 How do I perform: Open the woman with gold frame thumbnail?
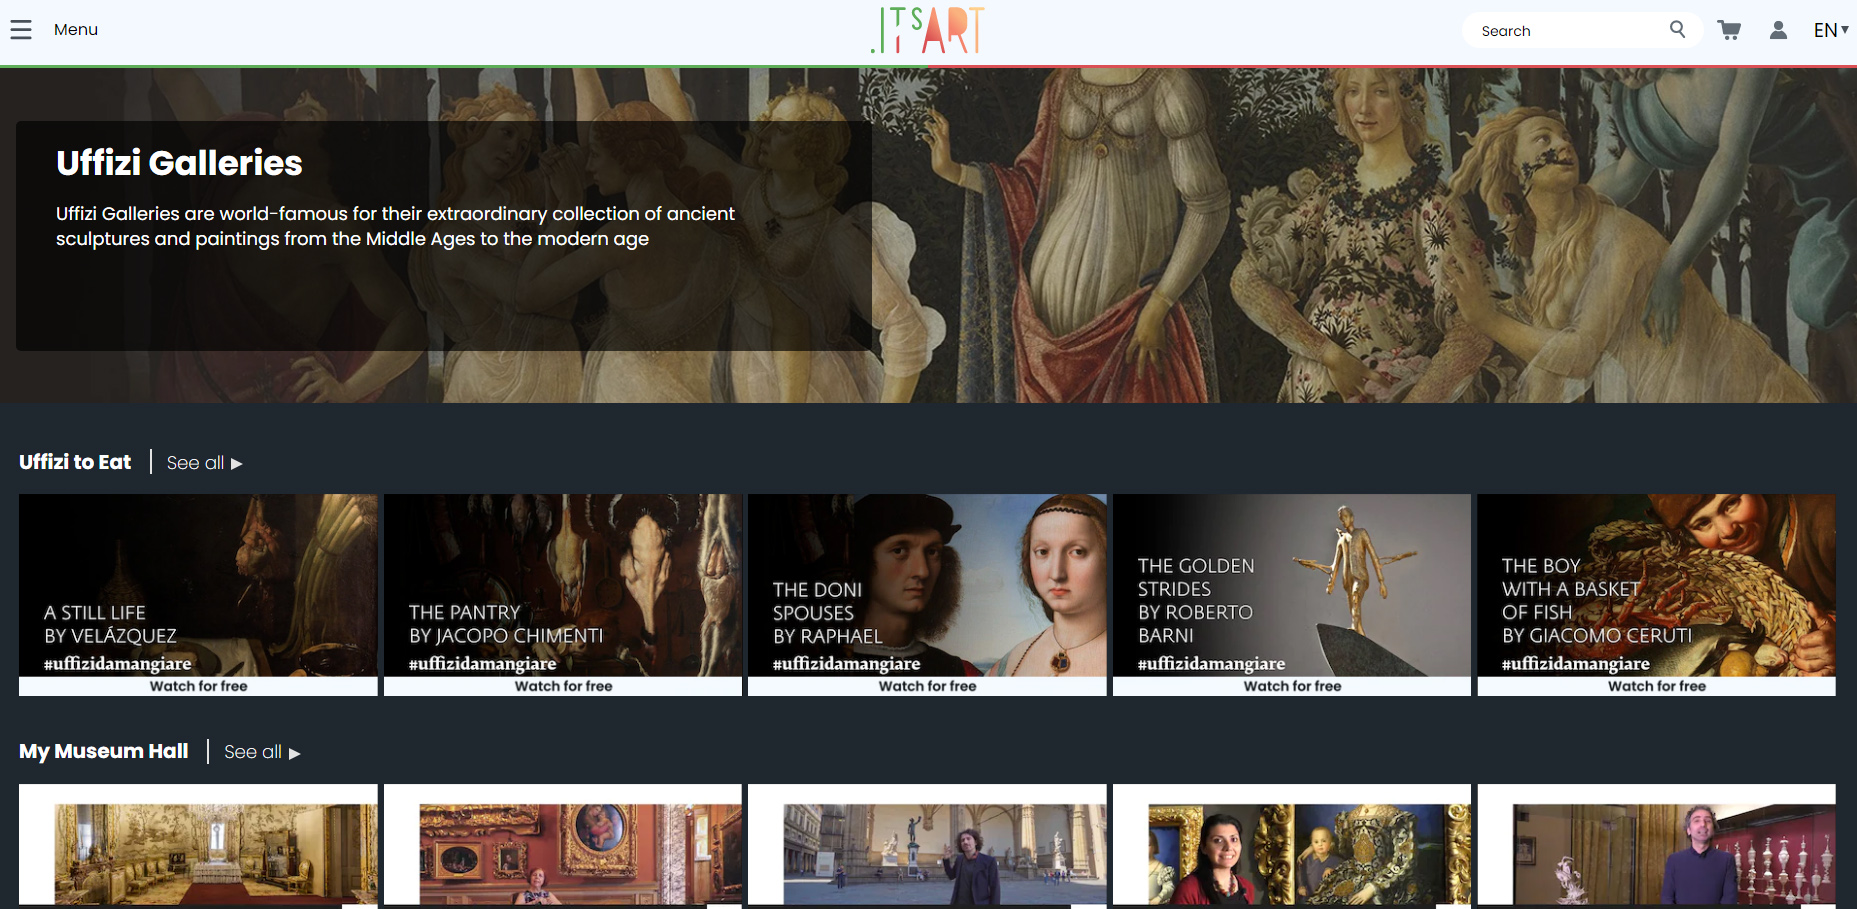(1292, 846)
